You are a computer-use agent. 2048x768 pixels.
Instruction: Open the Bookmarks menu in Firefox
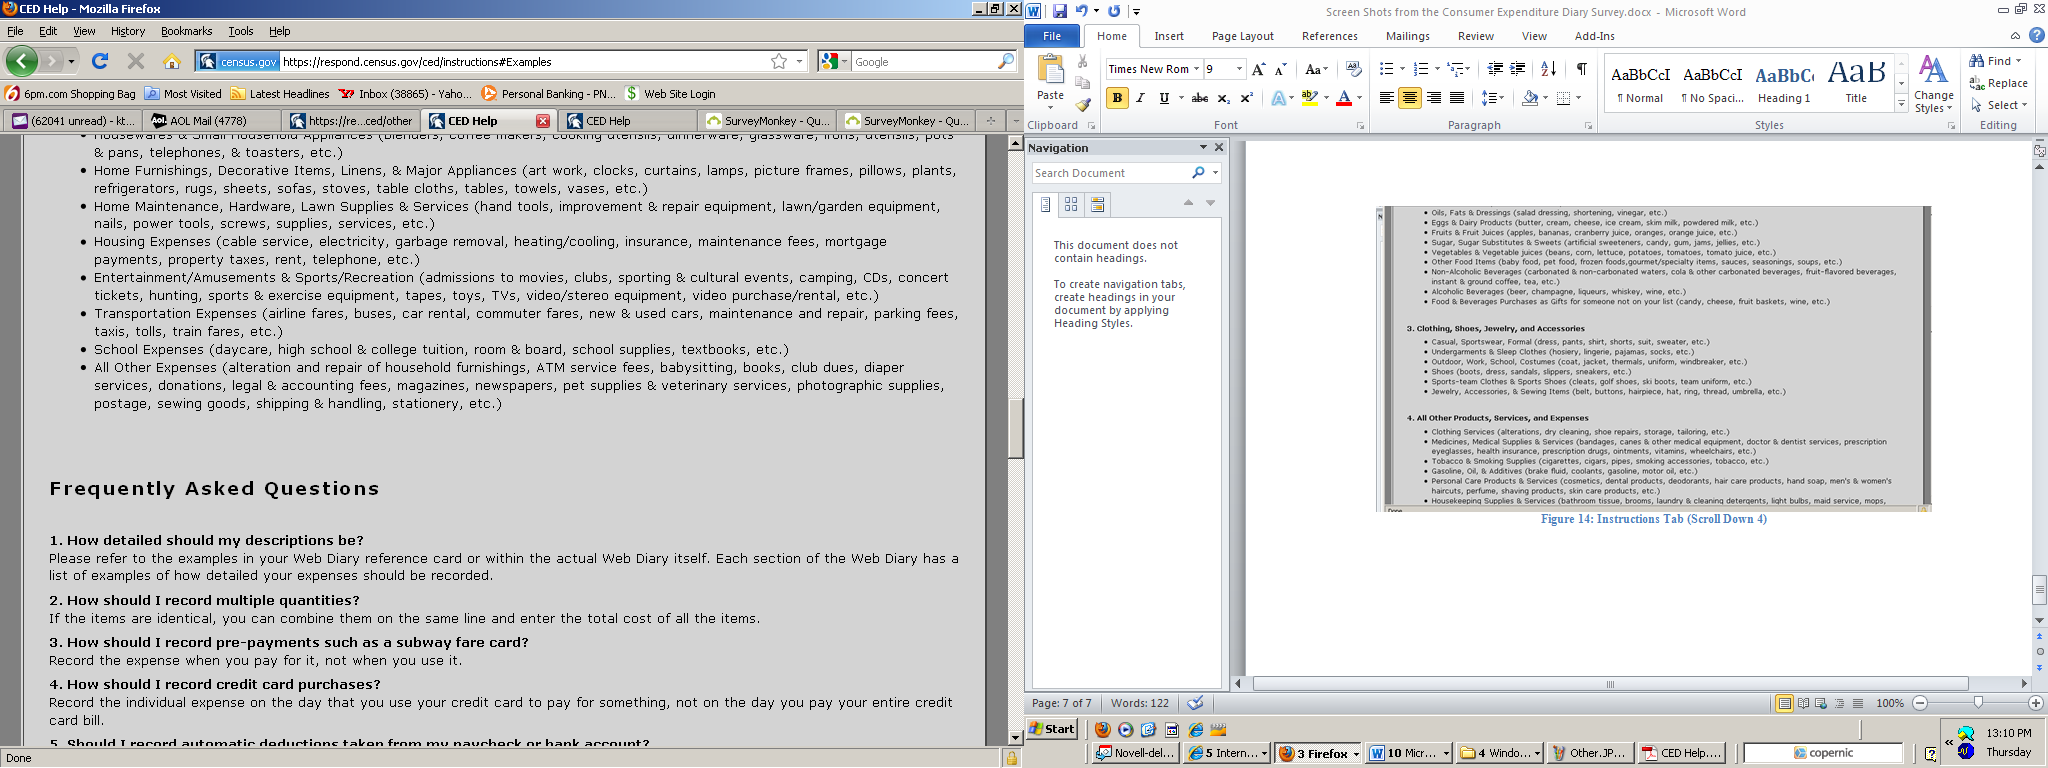click(x=186, y=31)
